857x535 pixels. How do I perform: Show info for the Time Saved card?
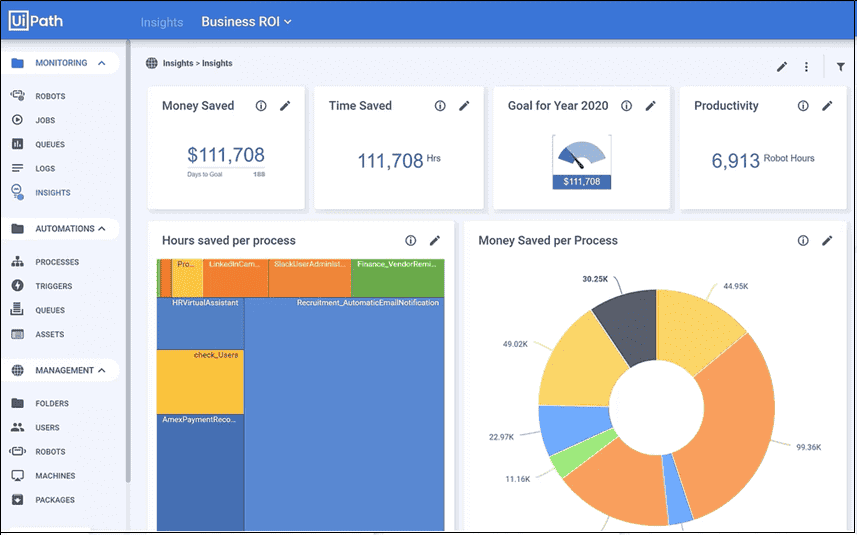pos(440,105)
